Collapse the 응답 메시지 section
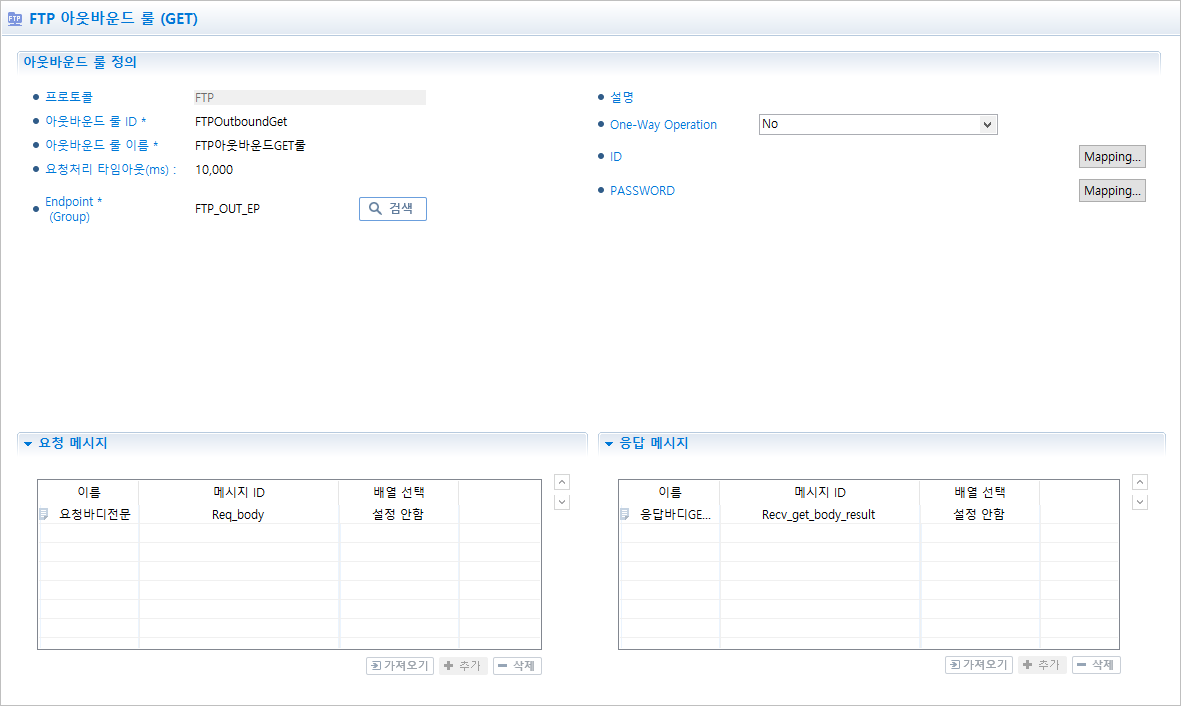Image resolution: width=1181 pixels, height=706 pixels. pos(609,443)
